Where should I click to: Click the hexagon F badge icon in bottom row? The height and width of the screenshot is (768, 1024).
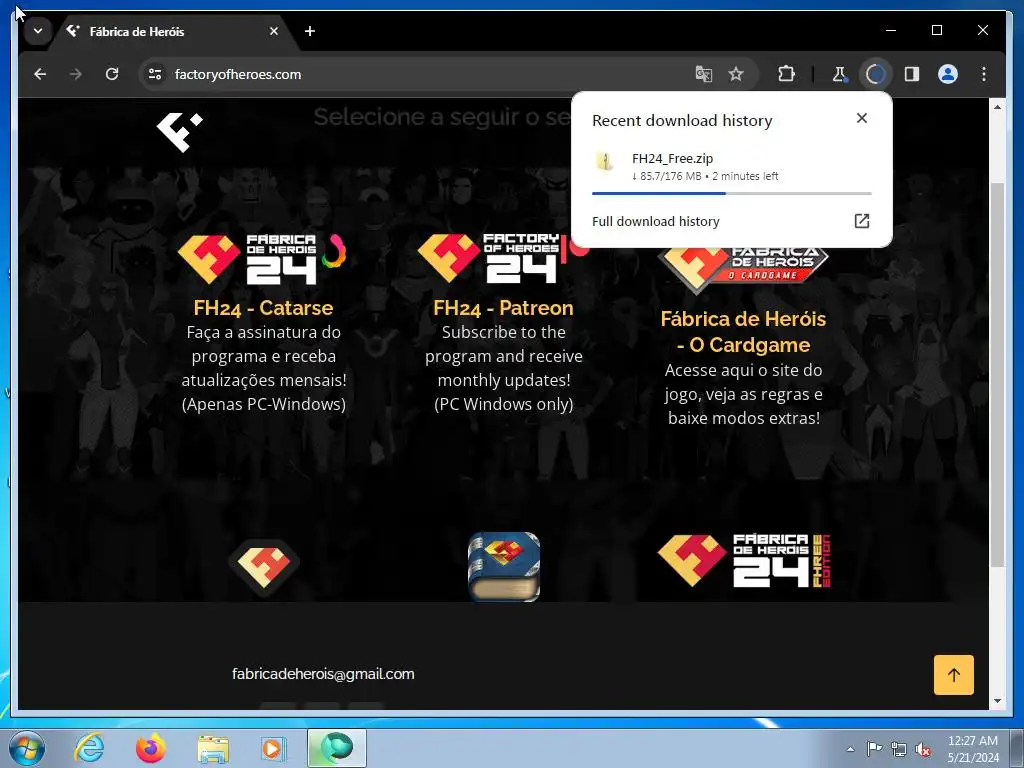[264, 567]
